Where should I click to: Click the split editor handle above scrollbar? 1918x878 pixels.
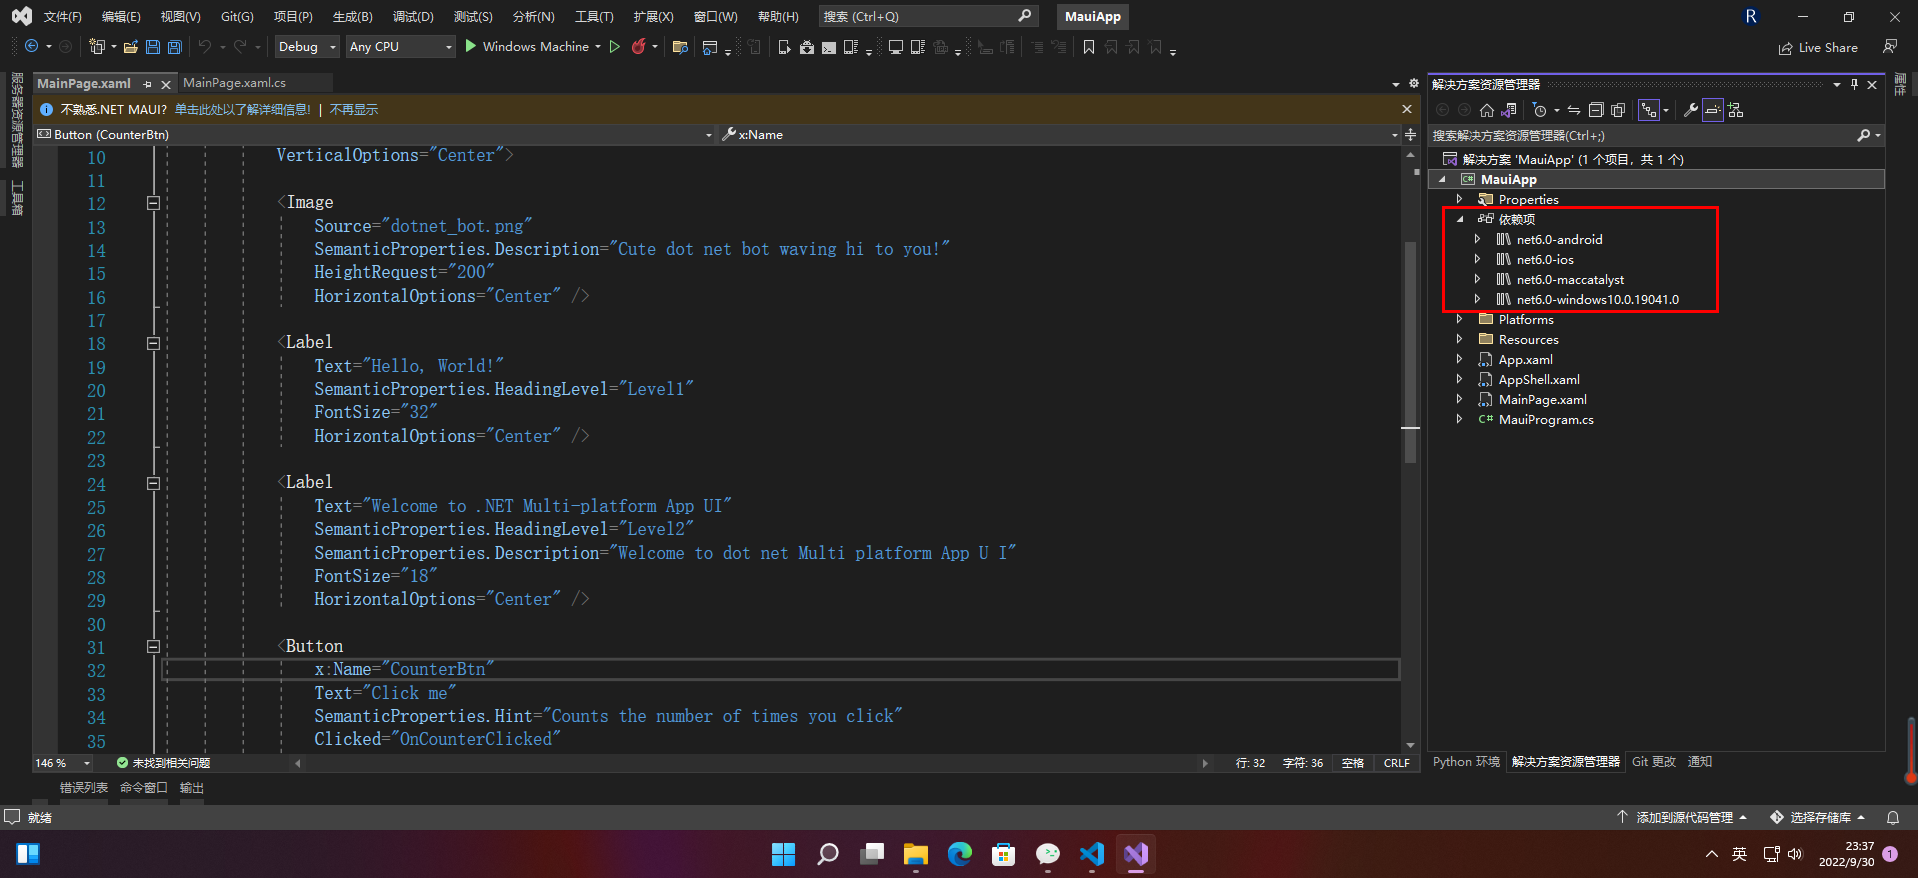tap(1411, 134)
